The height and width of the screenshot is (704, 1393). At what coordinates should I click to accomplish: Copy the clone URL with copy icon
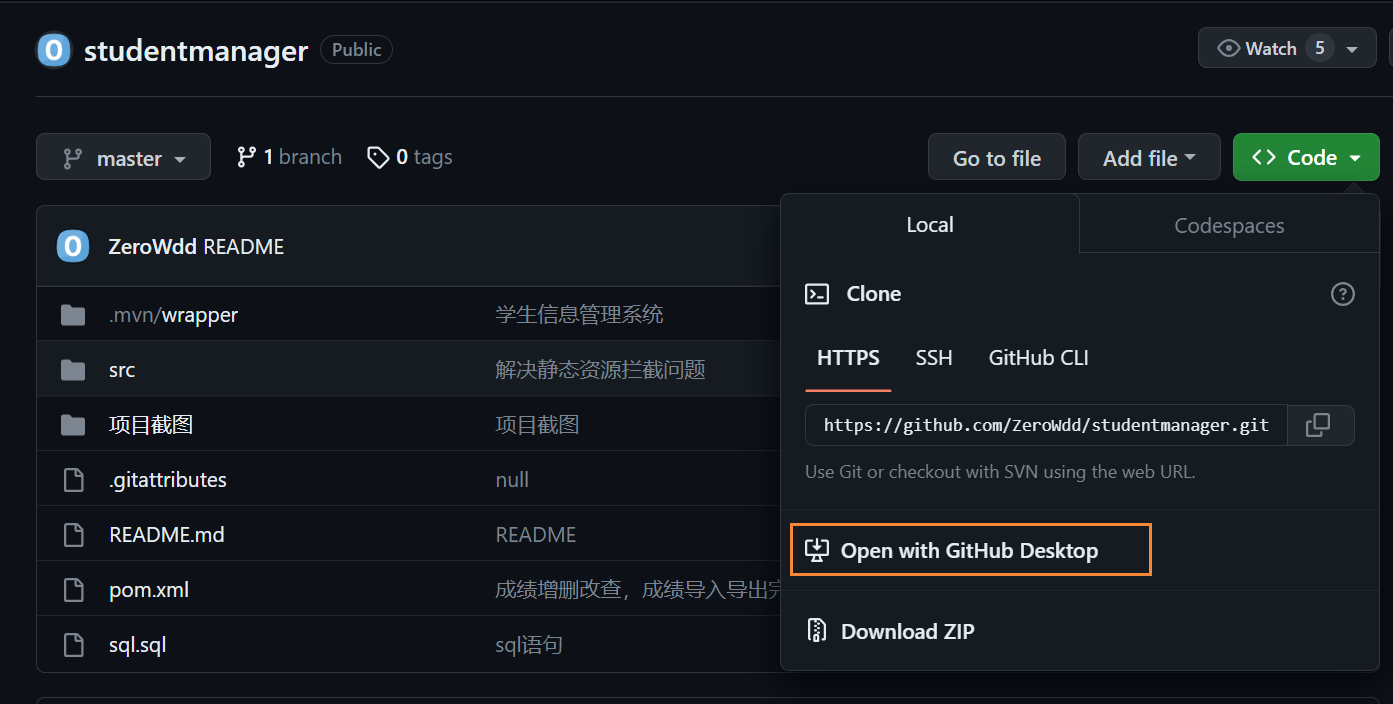[1319, 425]
